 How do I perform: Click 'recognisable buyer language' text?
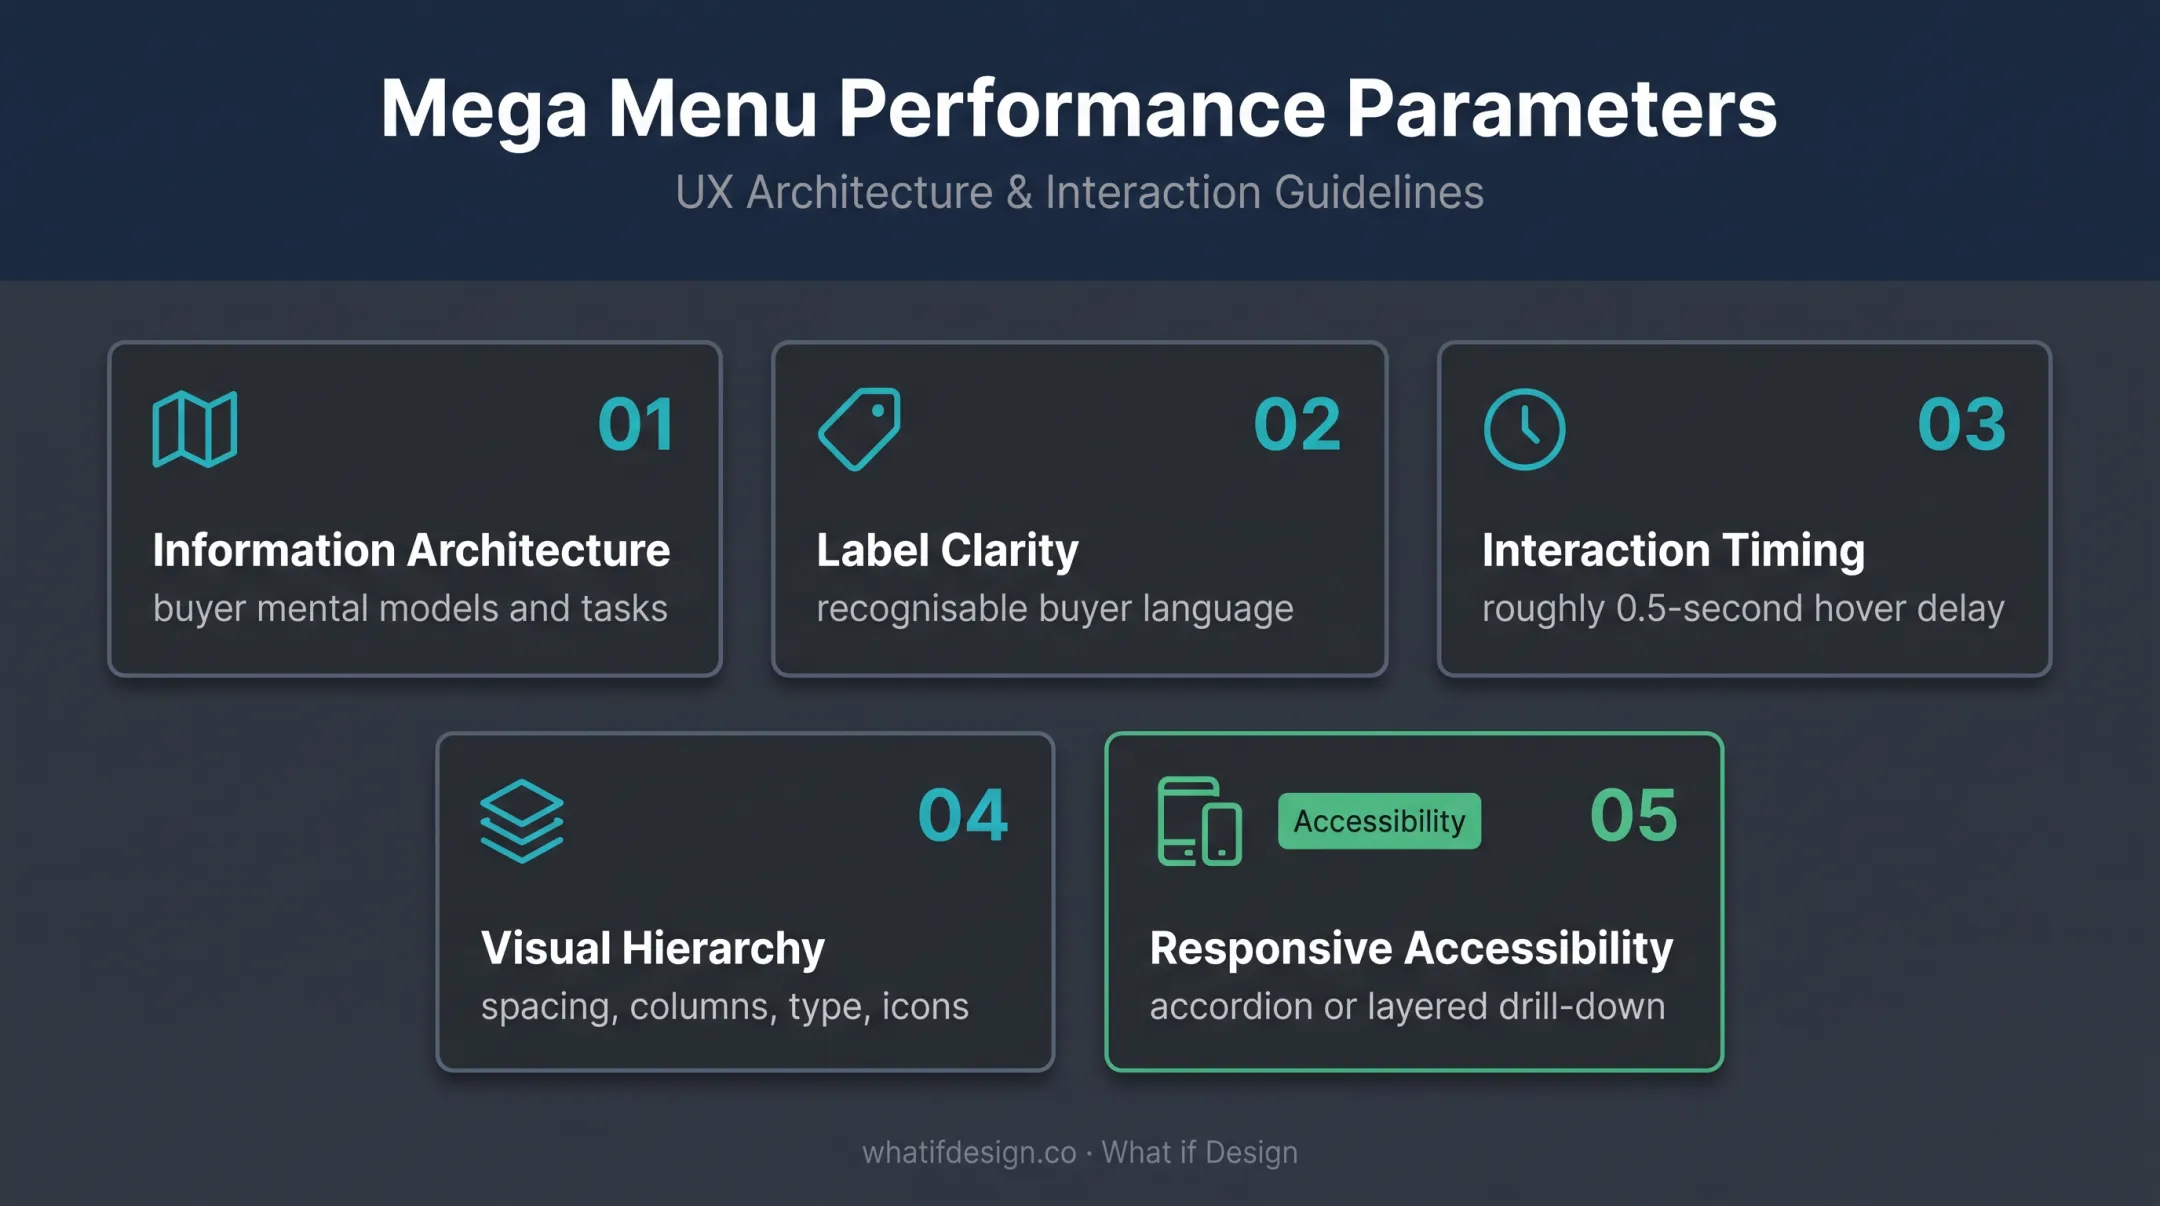pos(1055,609)
